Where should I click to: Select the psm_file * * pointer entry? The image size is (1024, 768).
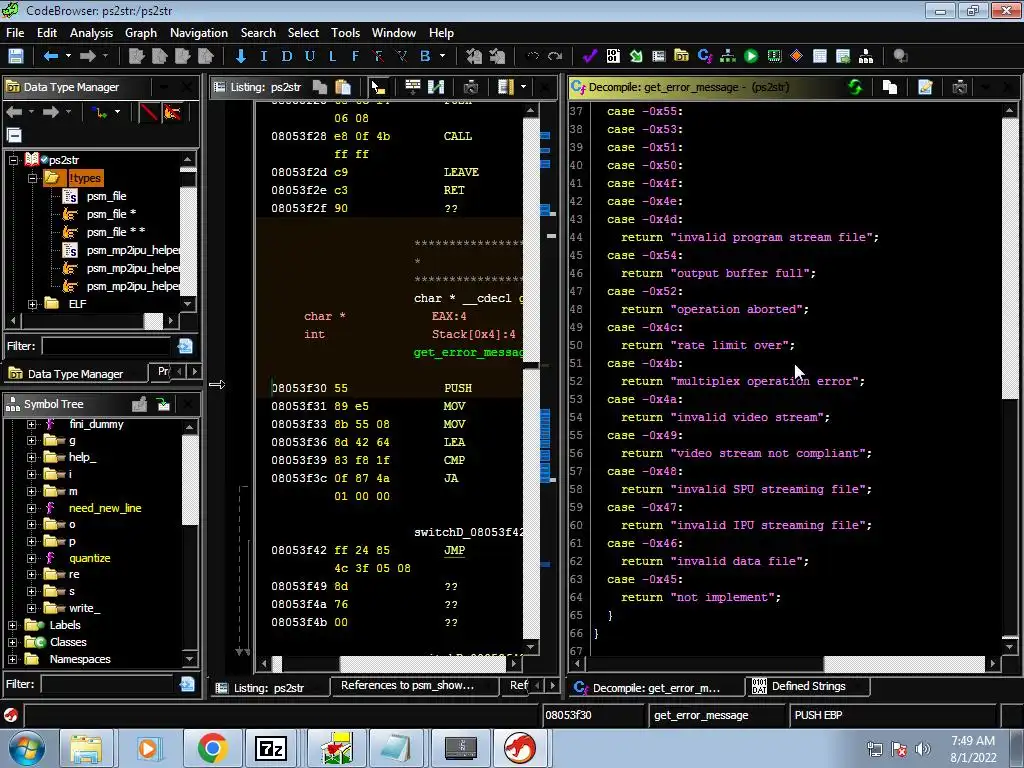116,232
